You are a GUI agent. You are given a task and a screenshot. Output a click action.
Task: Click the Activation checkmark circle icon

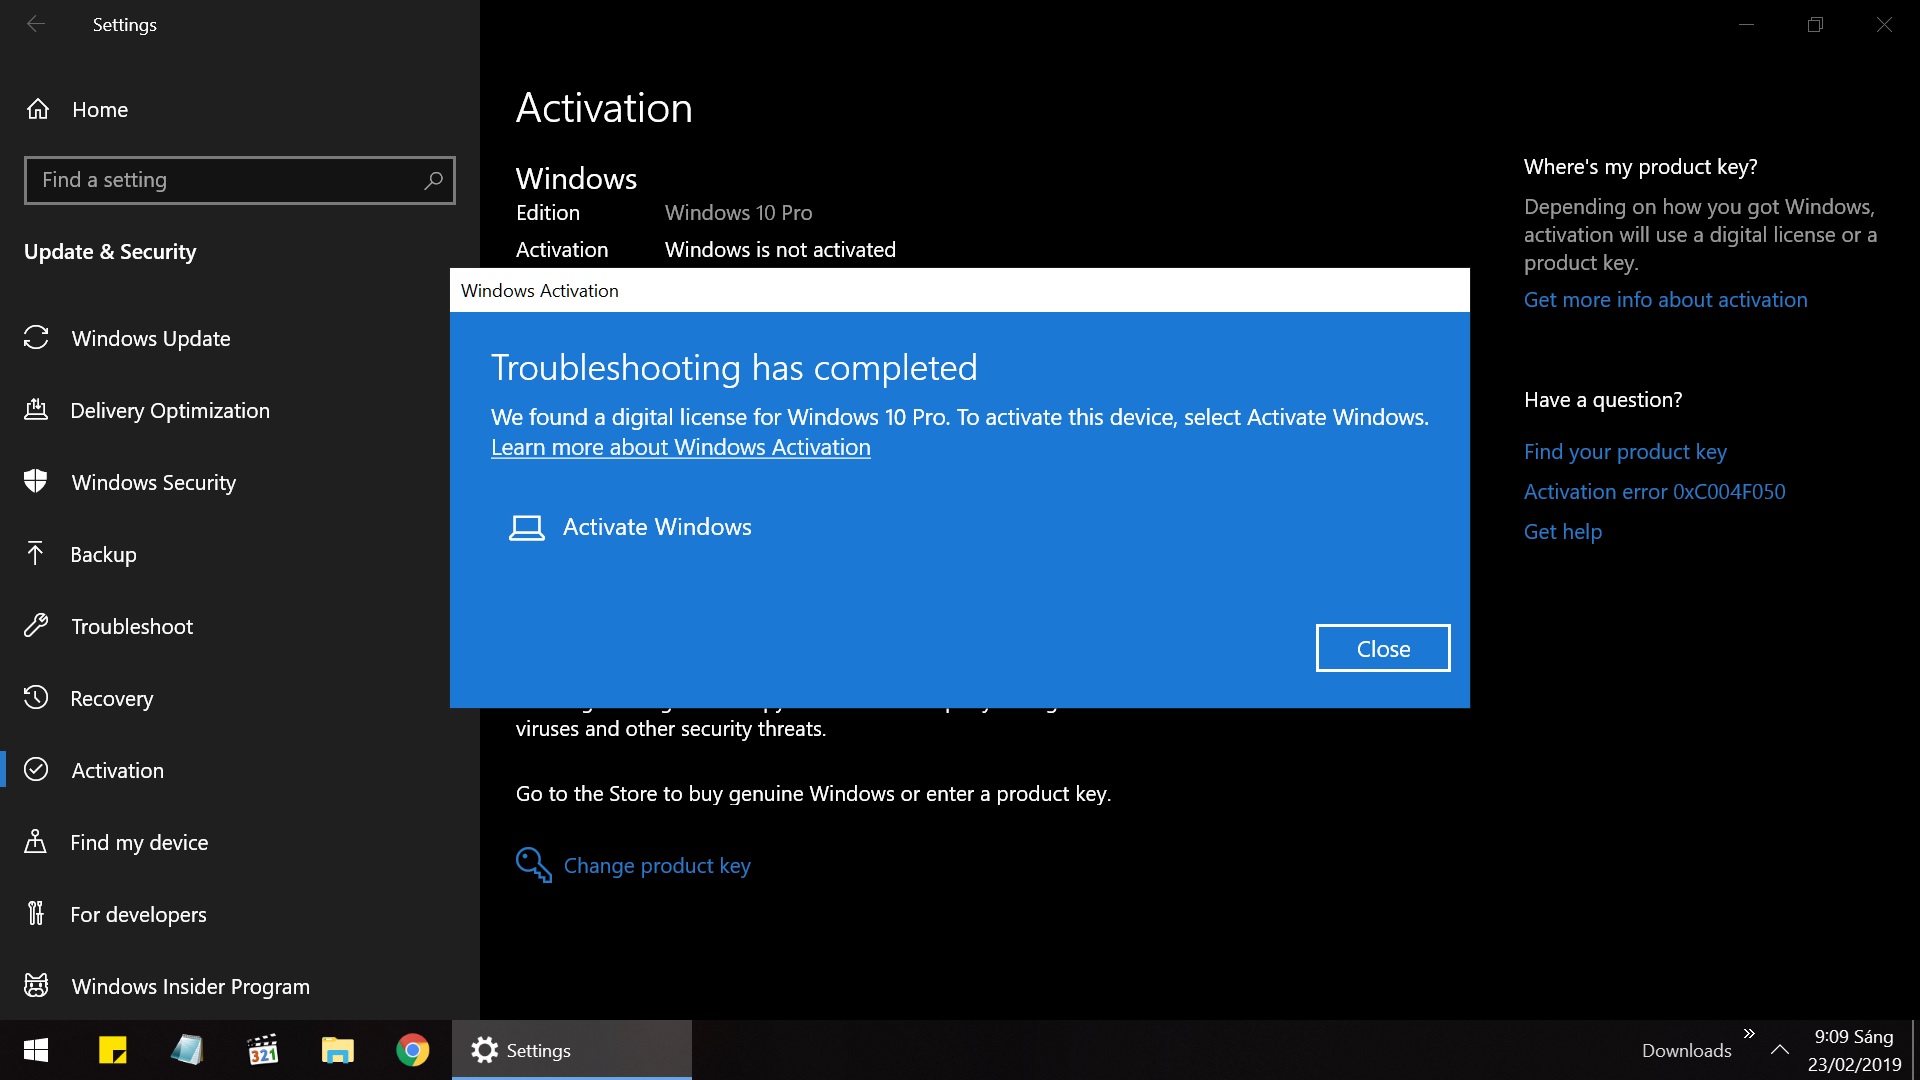point(36,770)
